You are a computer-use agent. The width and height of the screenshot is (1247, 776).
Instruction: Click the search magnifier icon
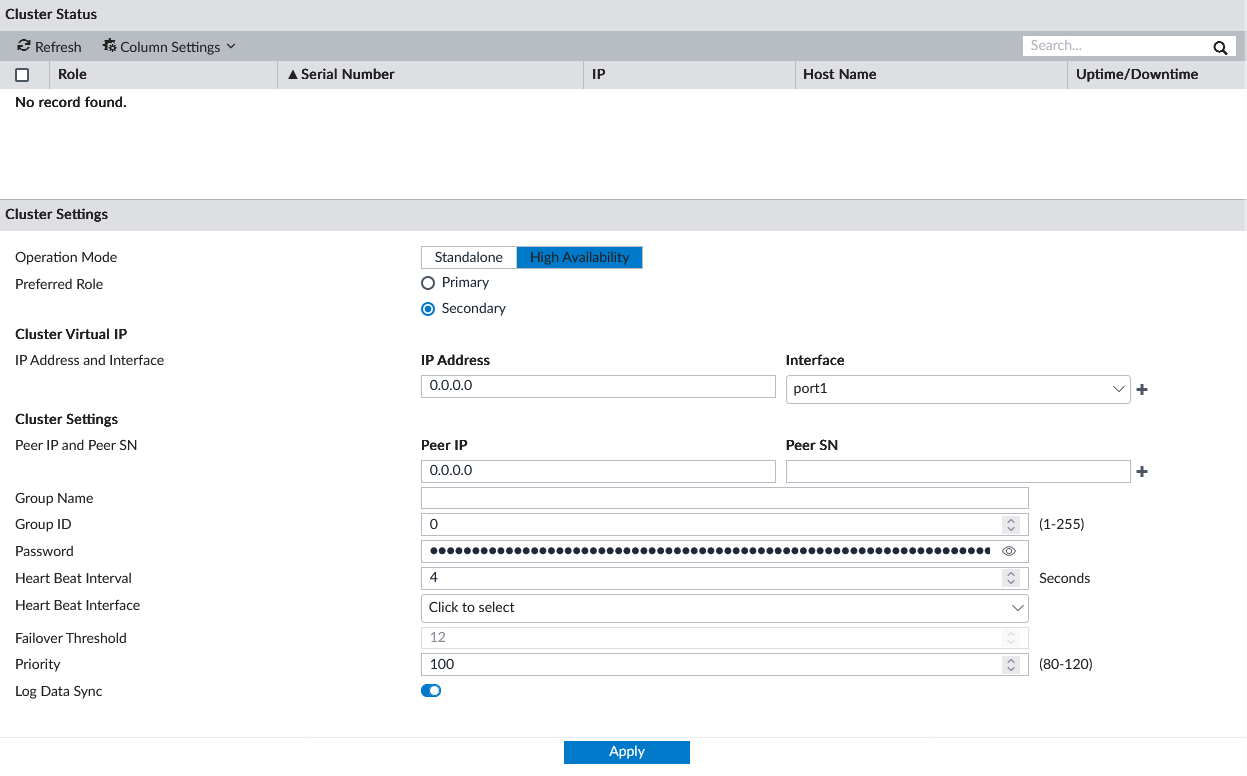coord(1220,47)
